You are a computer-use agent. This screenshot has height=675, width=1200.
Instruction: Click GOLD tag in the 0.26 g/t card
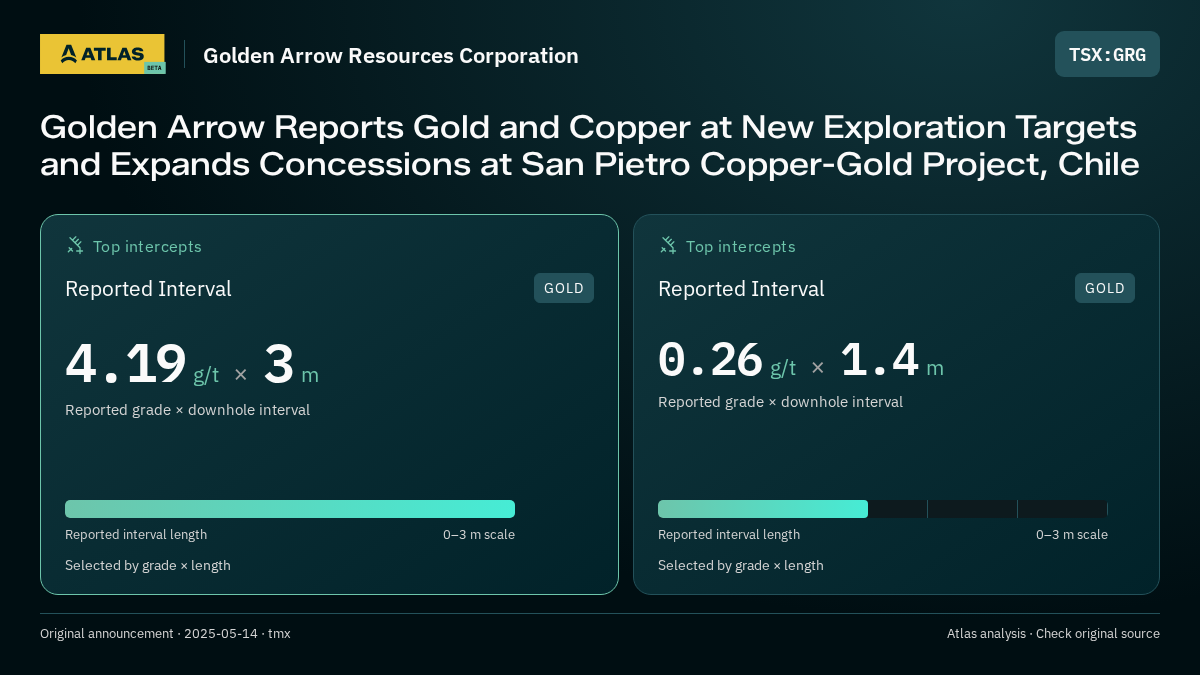[x=1105, y=288]
